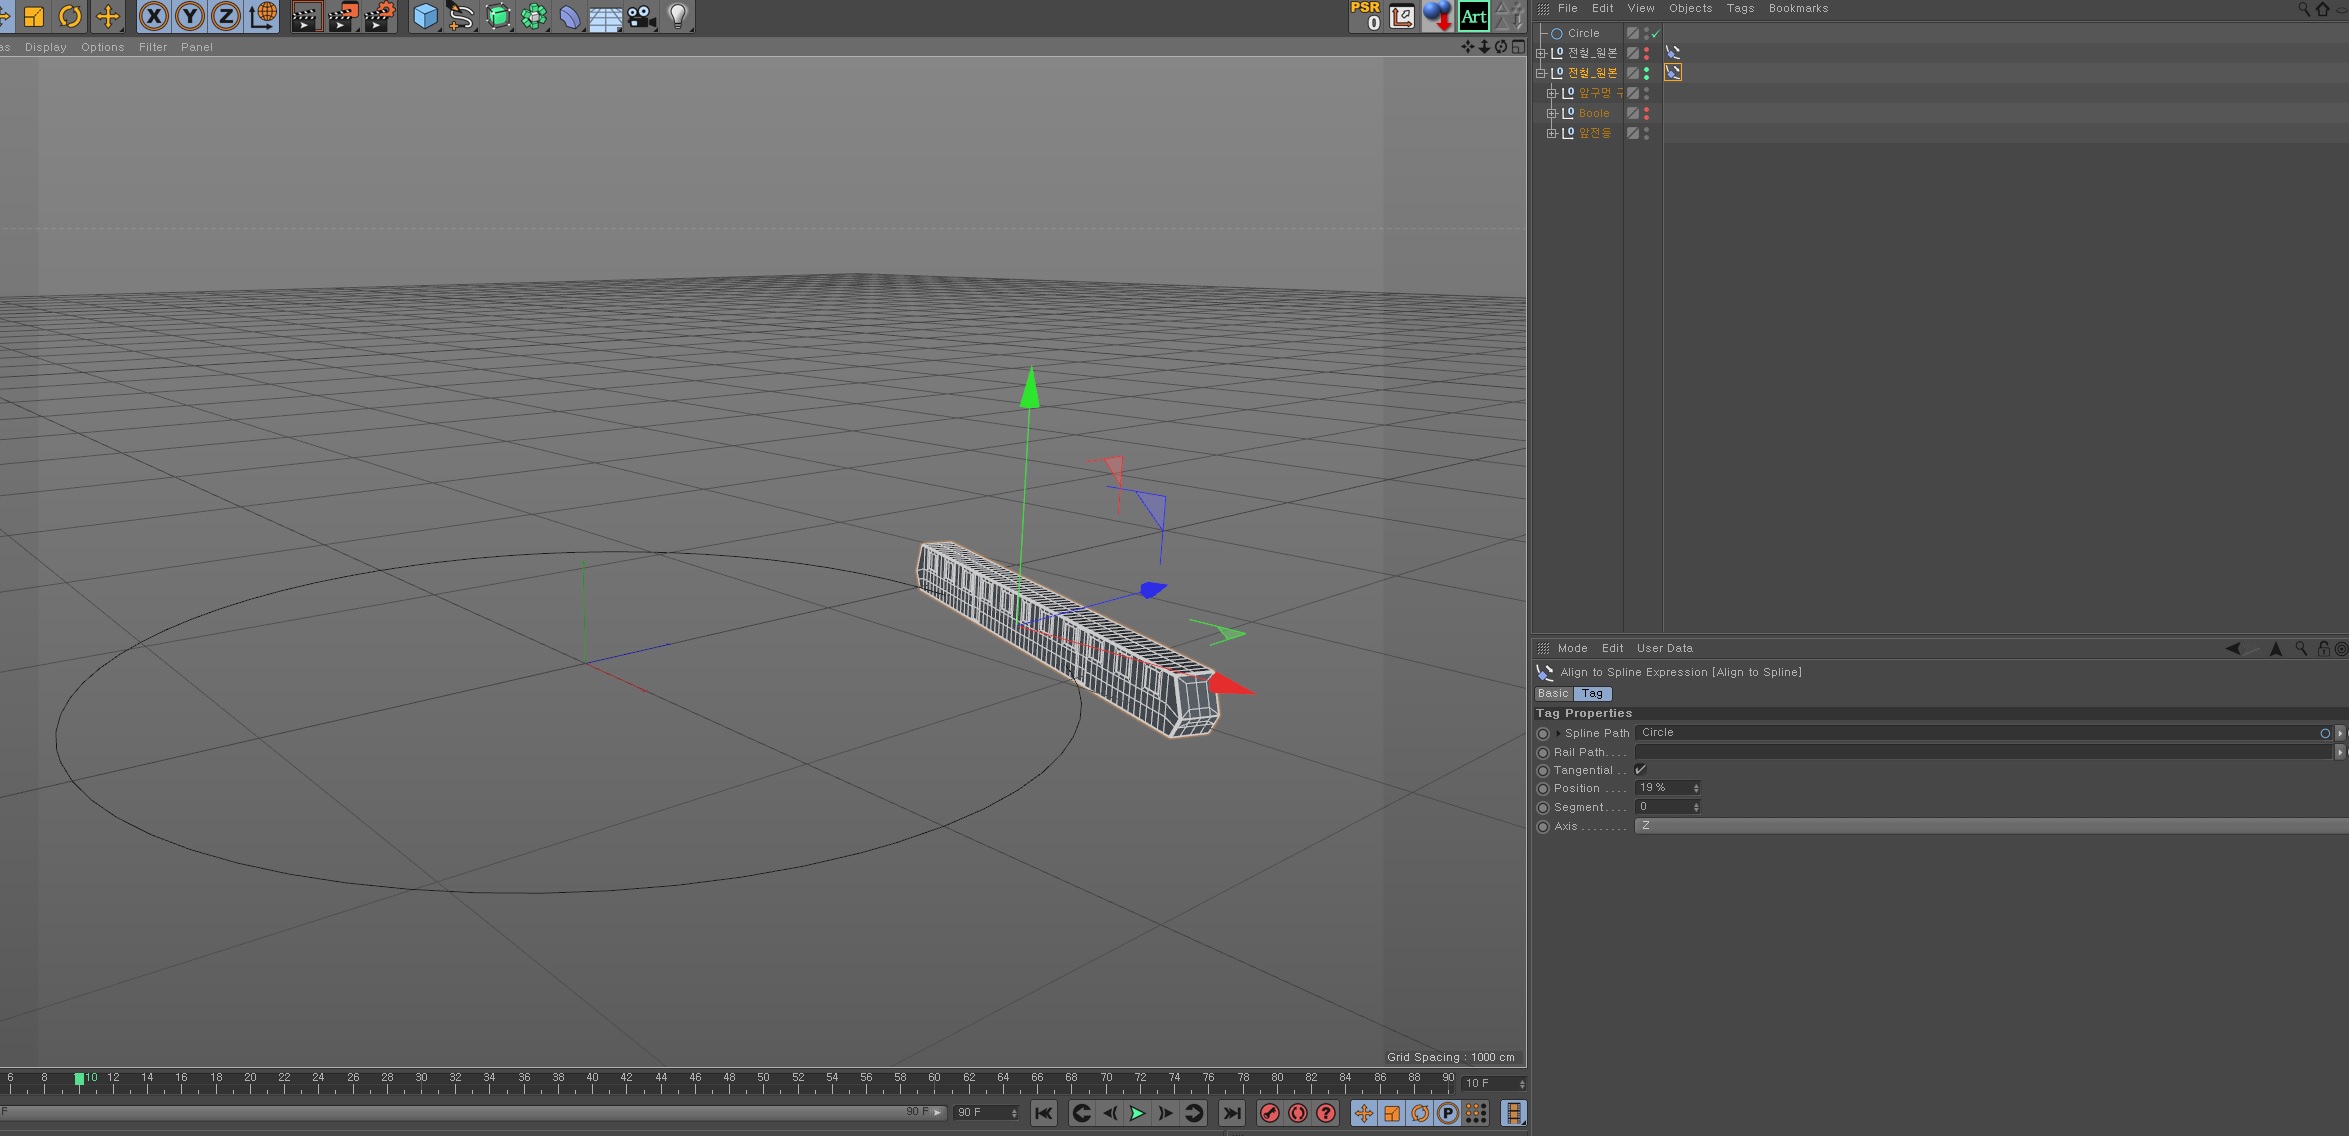Open the viewport Options menu
2349x1136 pixels.
(103, 47)
